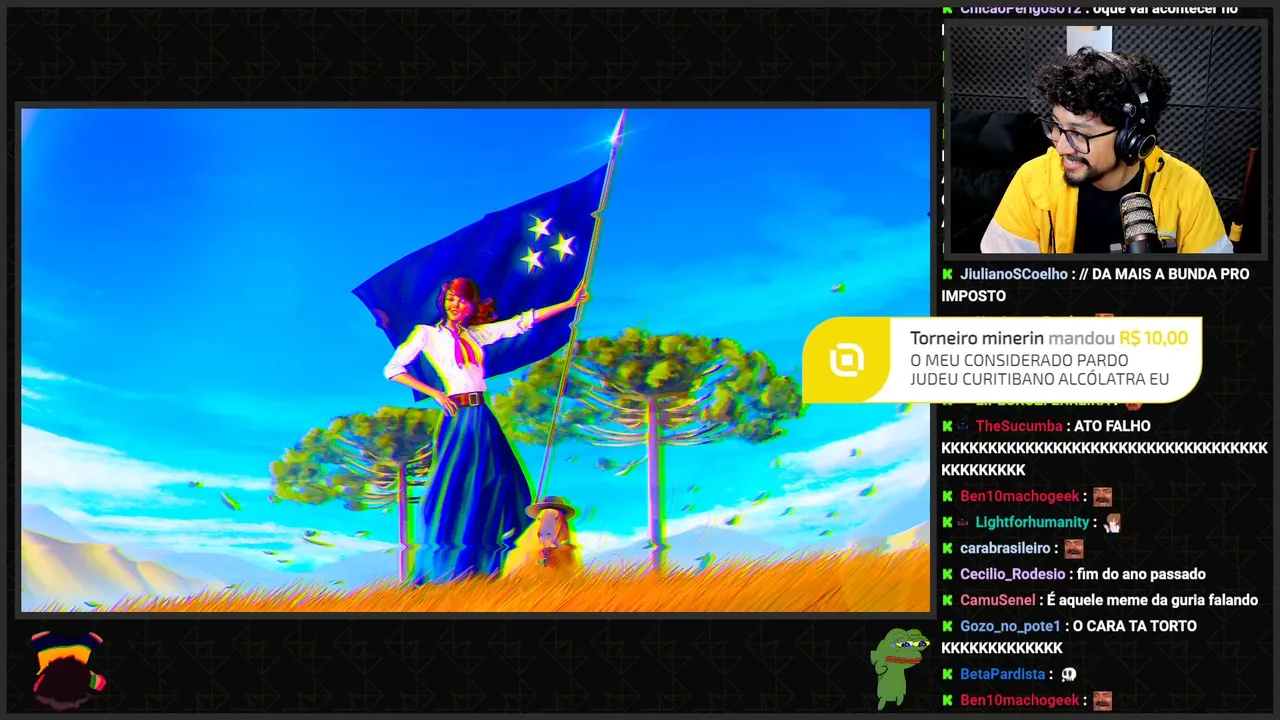Click the green Kick badge beside BetaPardista
This screenshot has width=1280, height=720.
[x=947, y=674]
